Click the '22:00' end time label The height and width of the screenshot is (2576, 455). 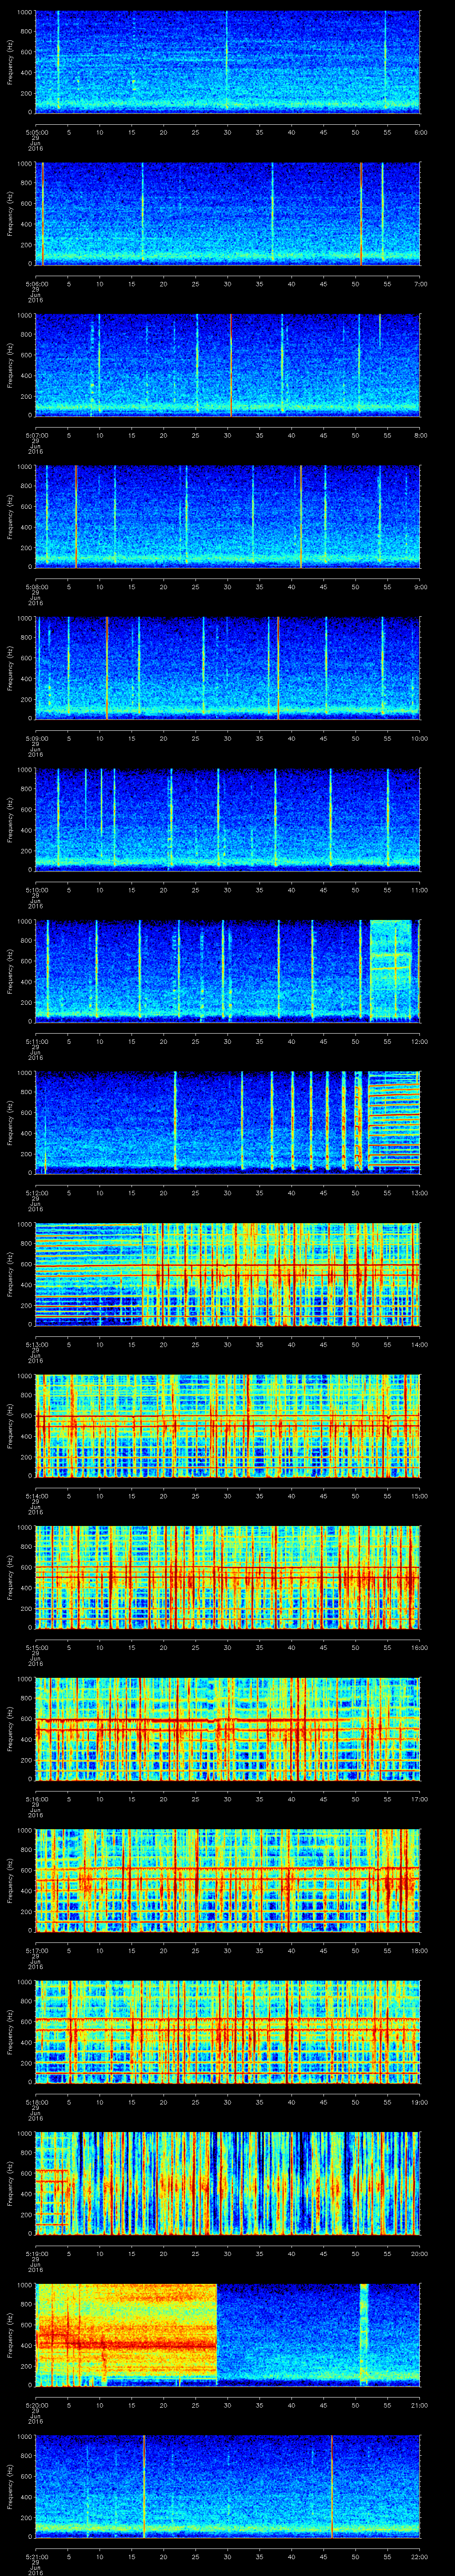pos(419,2556)
